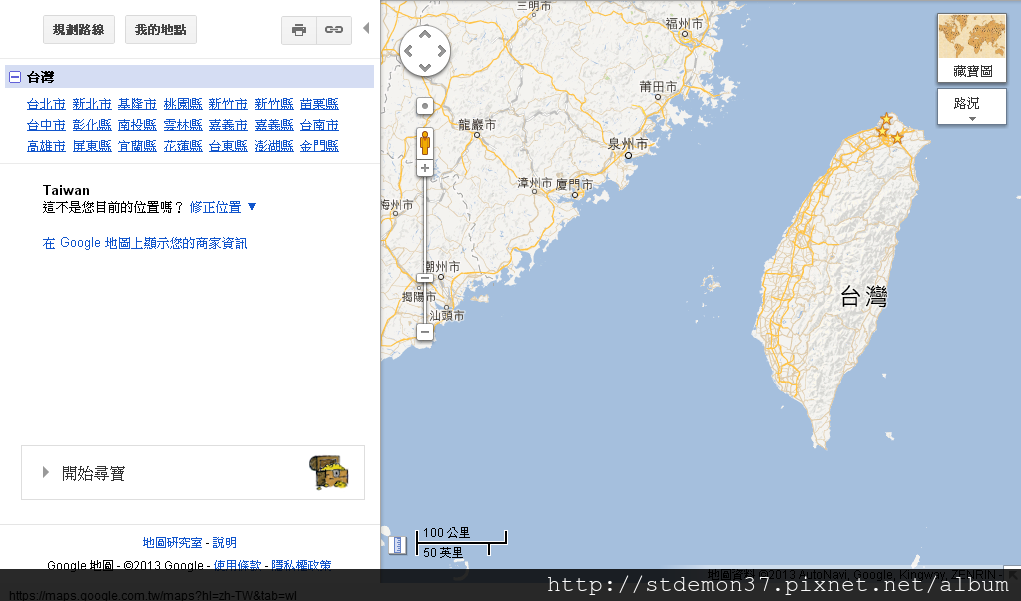
Task: Click the treasure chest icon
Action: pyautogui.click(x=329, y=472)
